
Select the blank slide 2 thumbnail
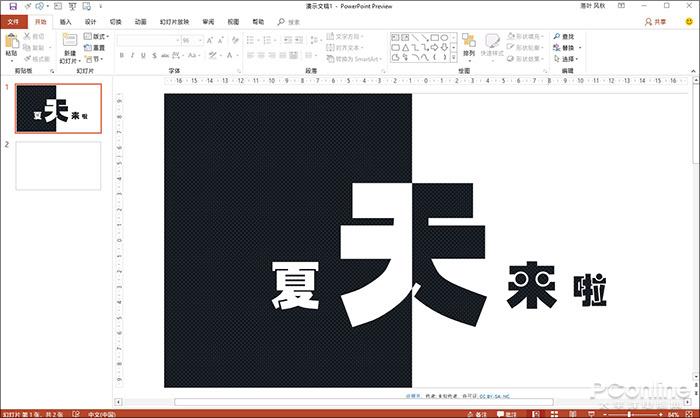pyautogui.click(x=57, y=165)
